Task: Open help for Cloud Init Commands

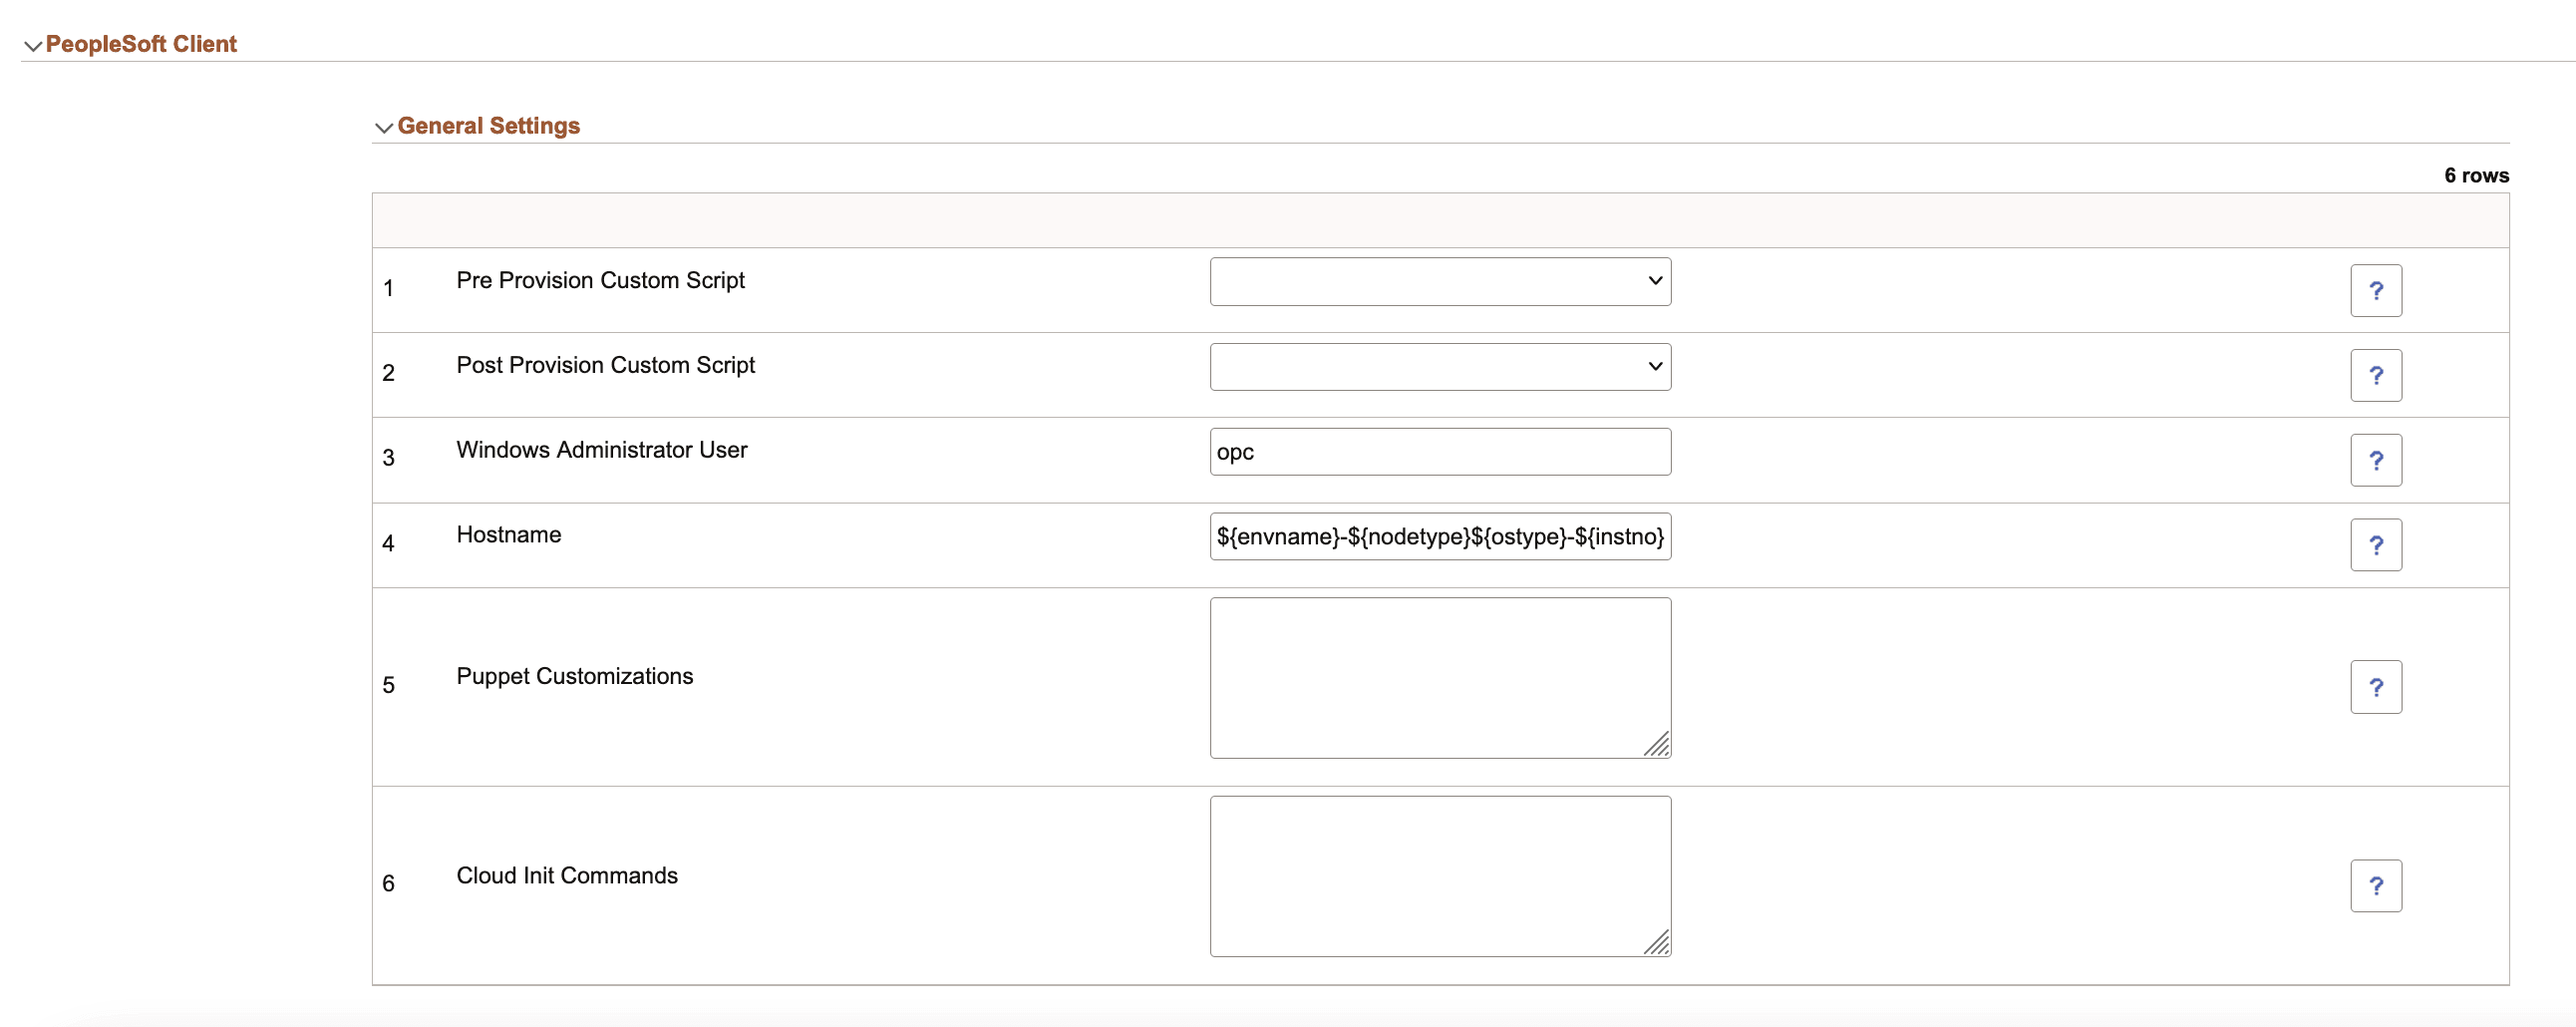Action: (2377, 885)
